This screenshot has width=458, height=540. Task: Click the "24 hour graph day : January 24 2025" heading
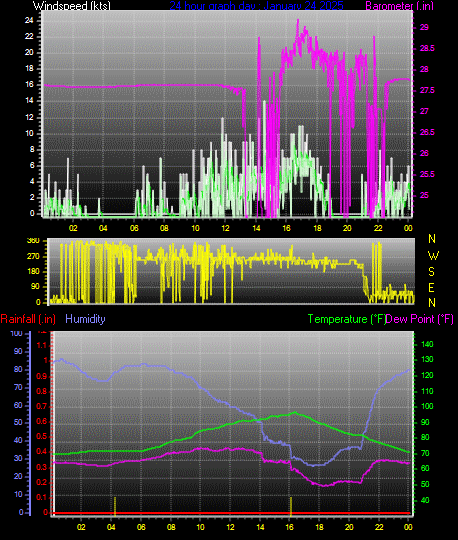pos(256,6)
